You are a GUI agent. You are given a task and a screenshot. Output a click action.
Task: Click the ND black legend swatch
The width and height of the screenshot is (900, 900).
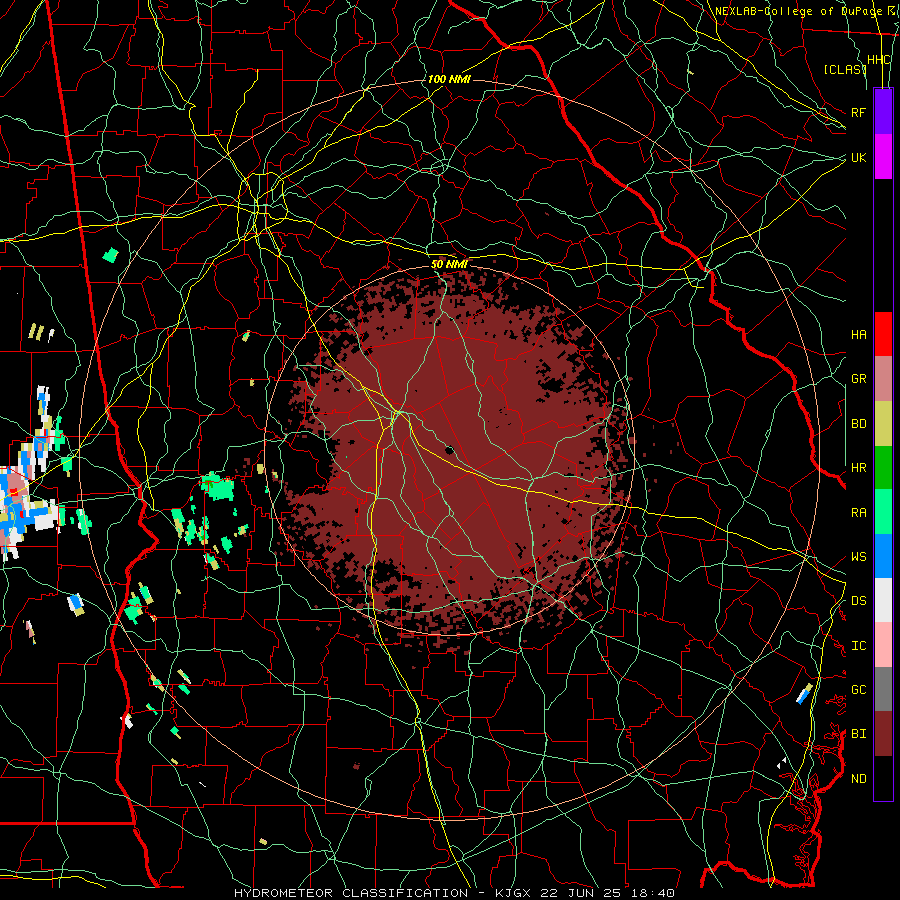883,778
